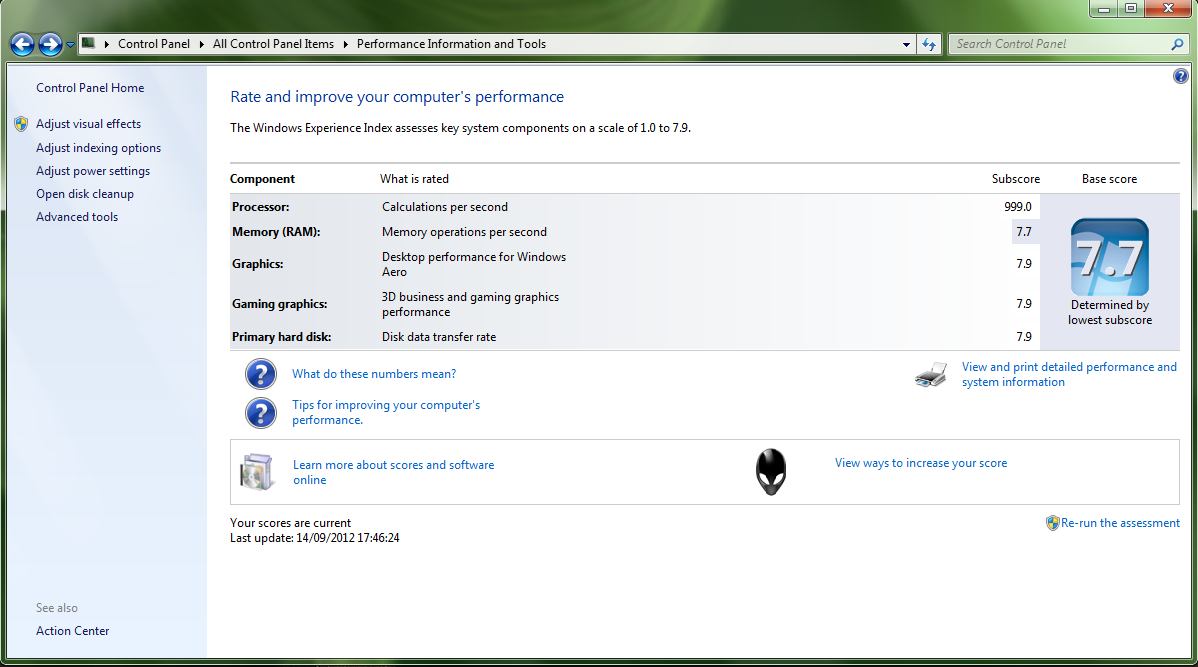Open Adjust power settings
This screenshot has height=667, width=1198.
point(93,171)
